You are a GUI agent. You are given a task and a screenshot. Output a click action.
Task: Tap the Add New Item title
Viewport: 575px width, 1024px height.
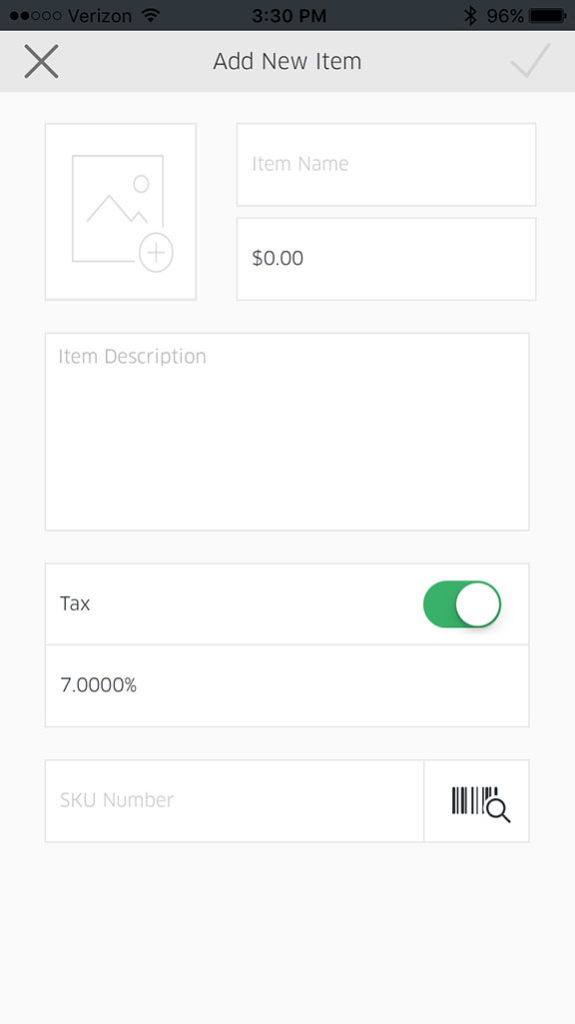pyautogui.click(x=287, y=61)
